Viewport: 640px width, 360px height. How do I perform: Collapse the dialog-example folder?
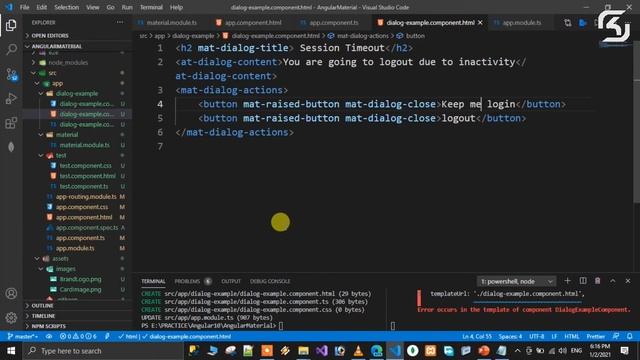click(77, 93)
